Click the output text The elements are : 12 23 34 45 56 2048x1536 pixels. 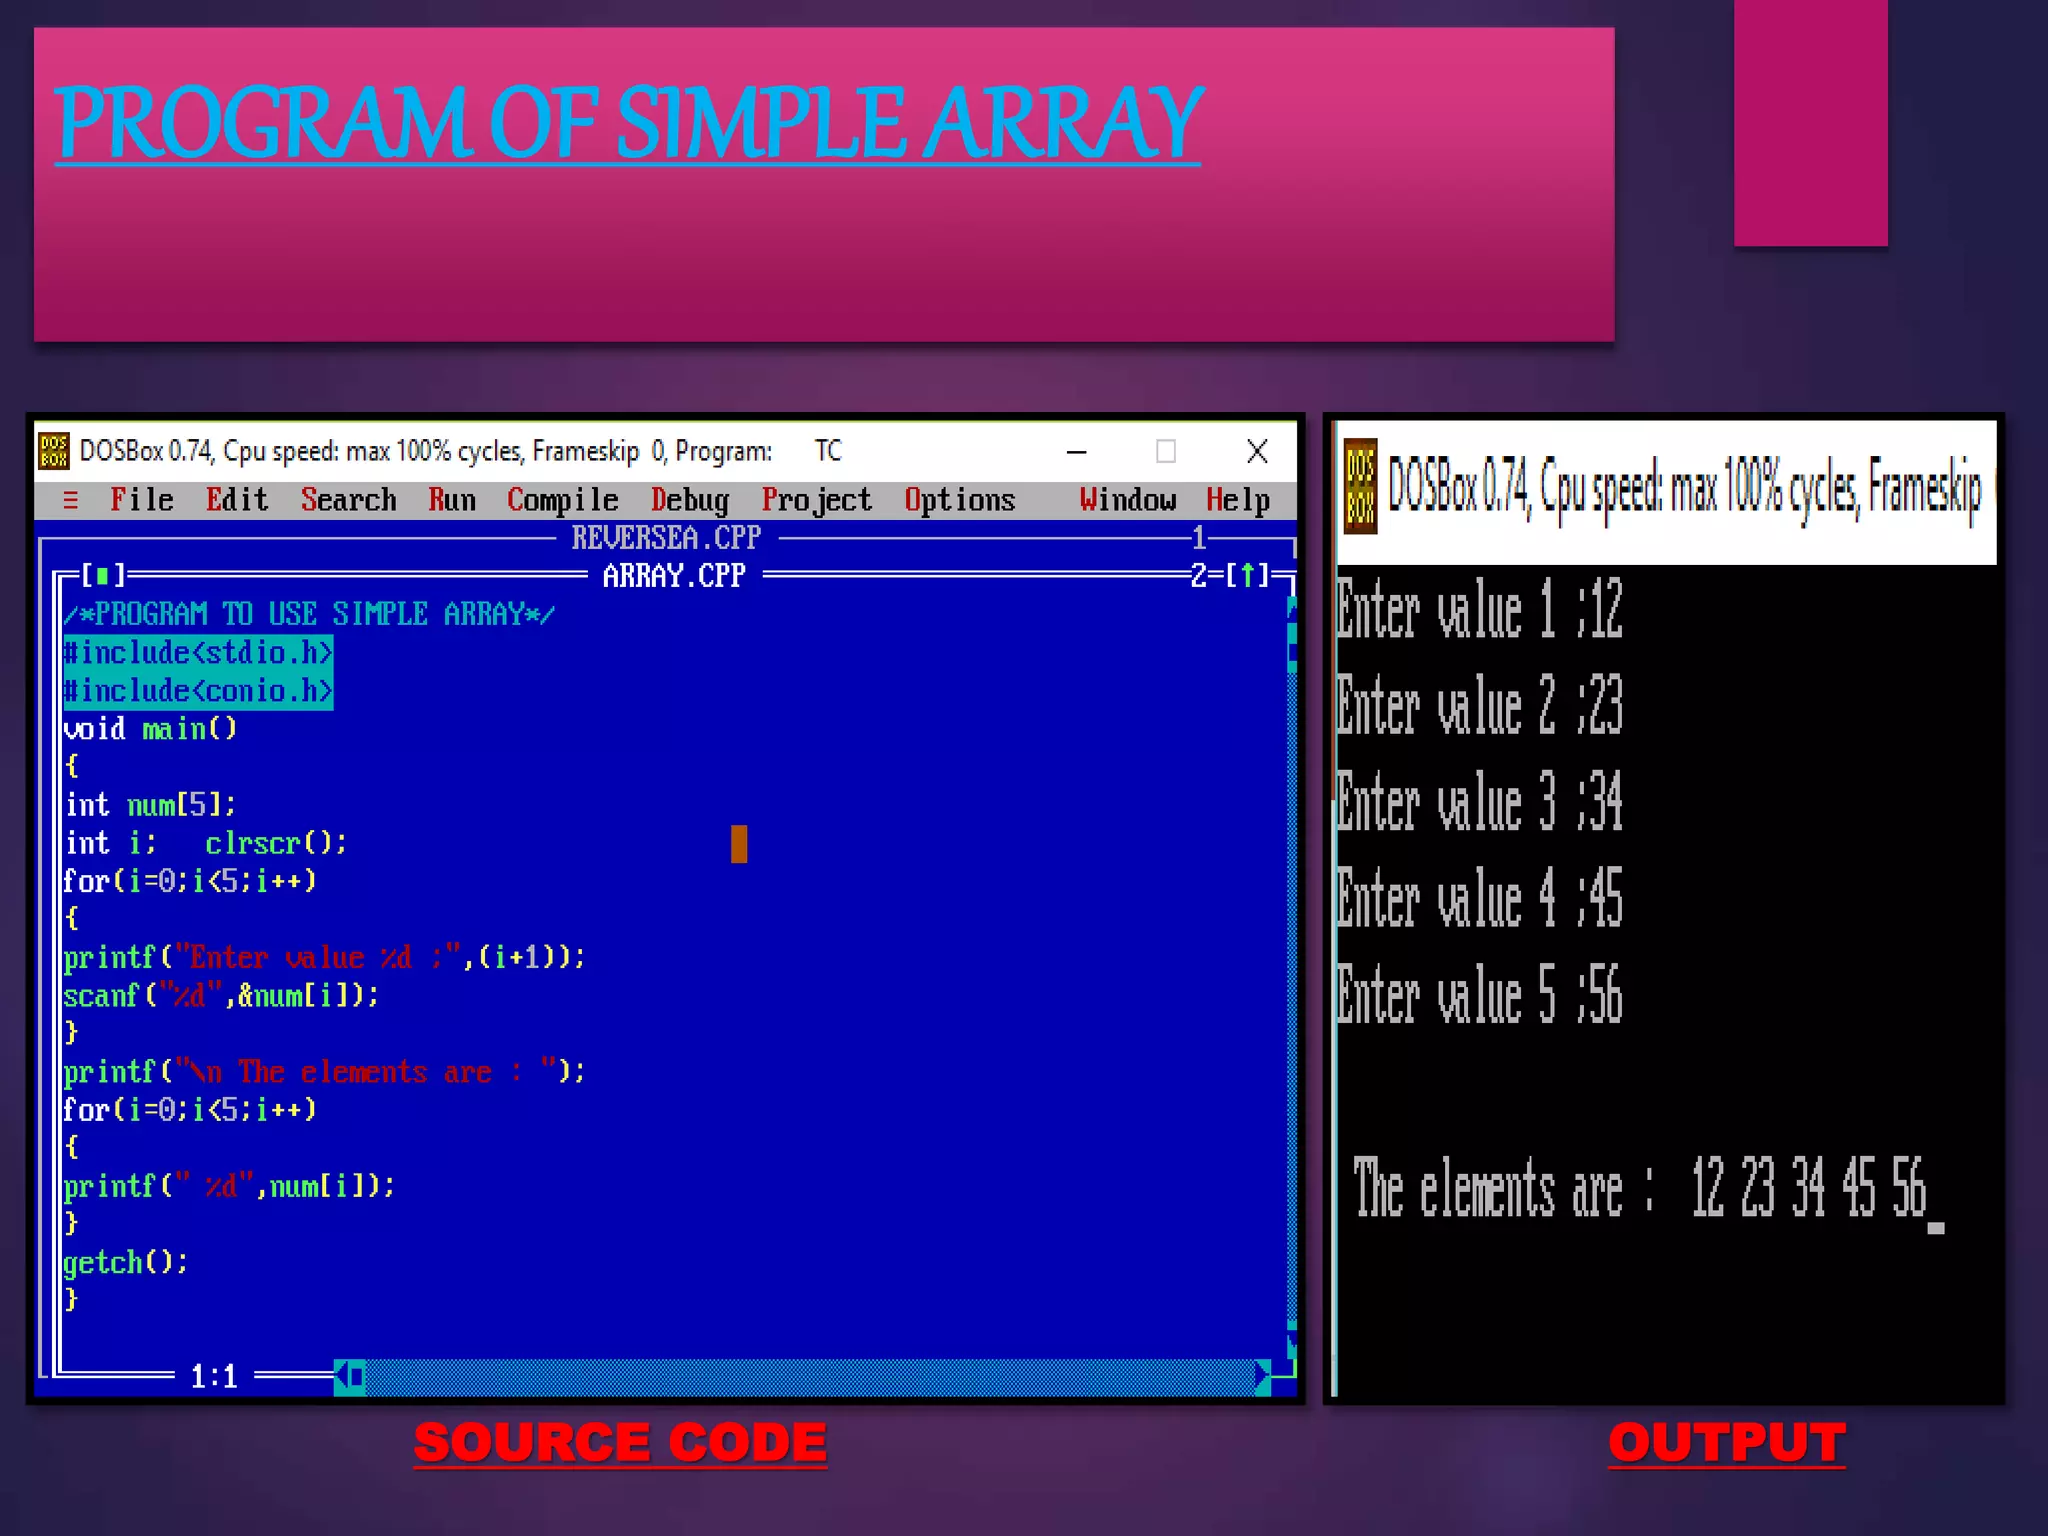1640,1188
